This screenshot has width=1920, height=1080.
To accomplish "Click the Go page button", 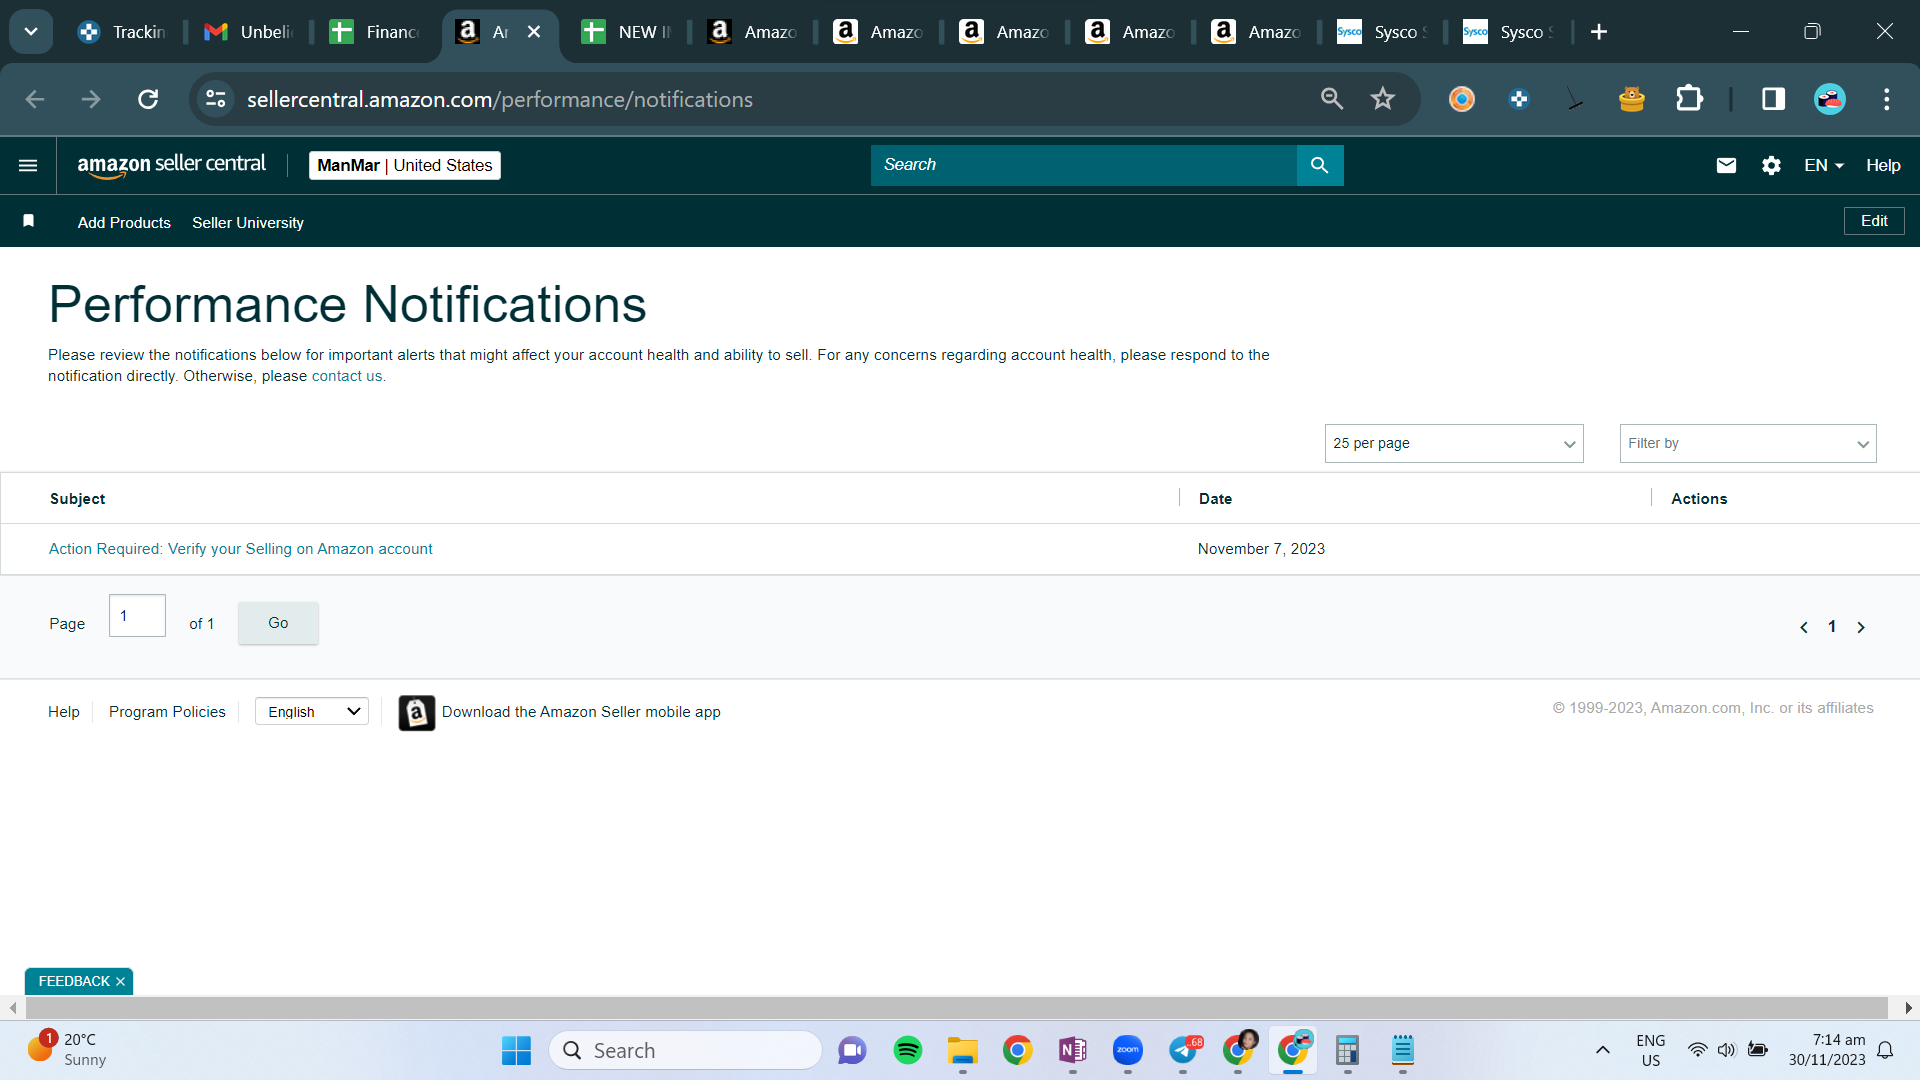I will pos(278,623).
